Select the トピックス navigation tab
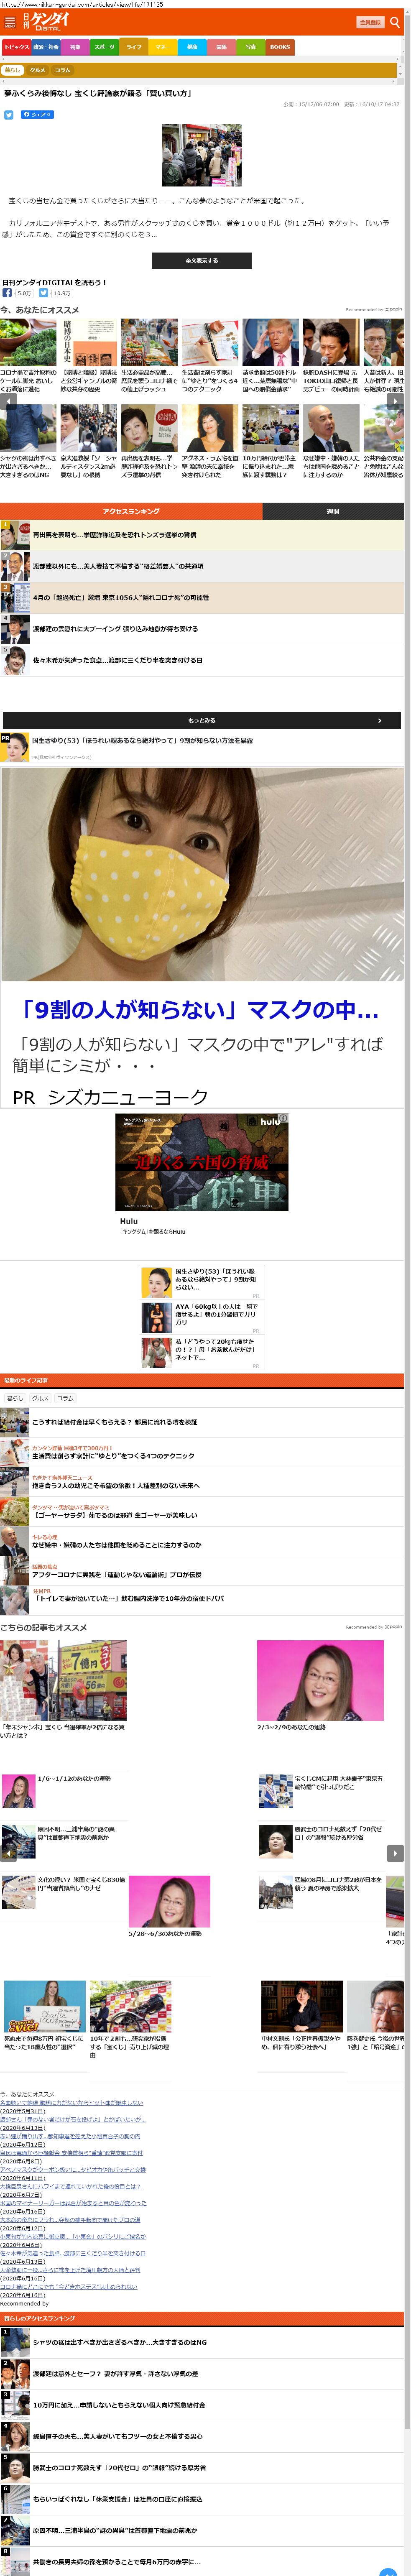411x2576 pixels. pos(16,47)
